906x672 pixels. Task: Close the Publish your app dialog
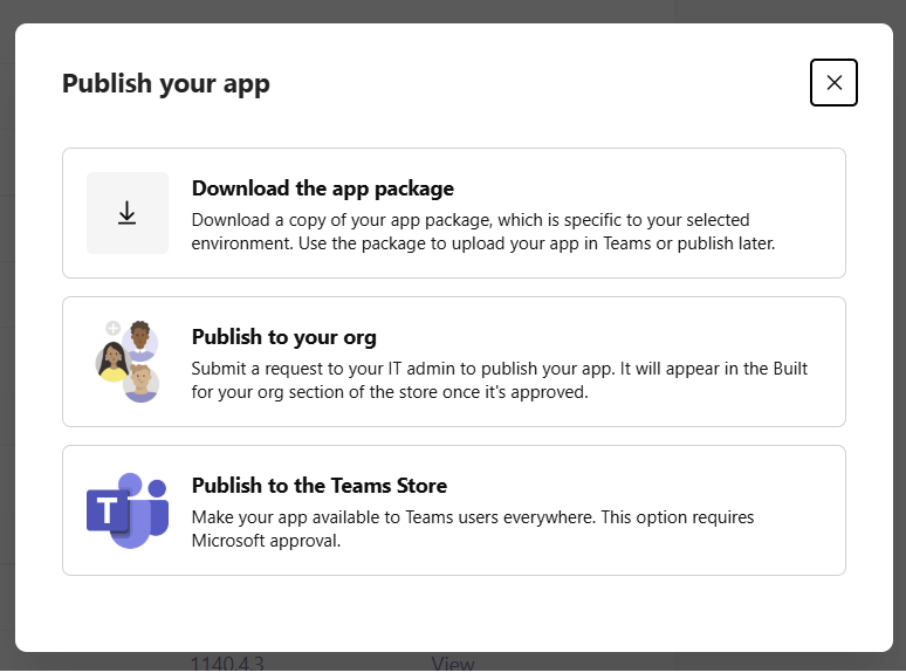pos(833,83)
